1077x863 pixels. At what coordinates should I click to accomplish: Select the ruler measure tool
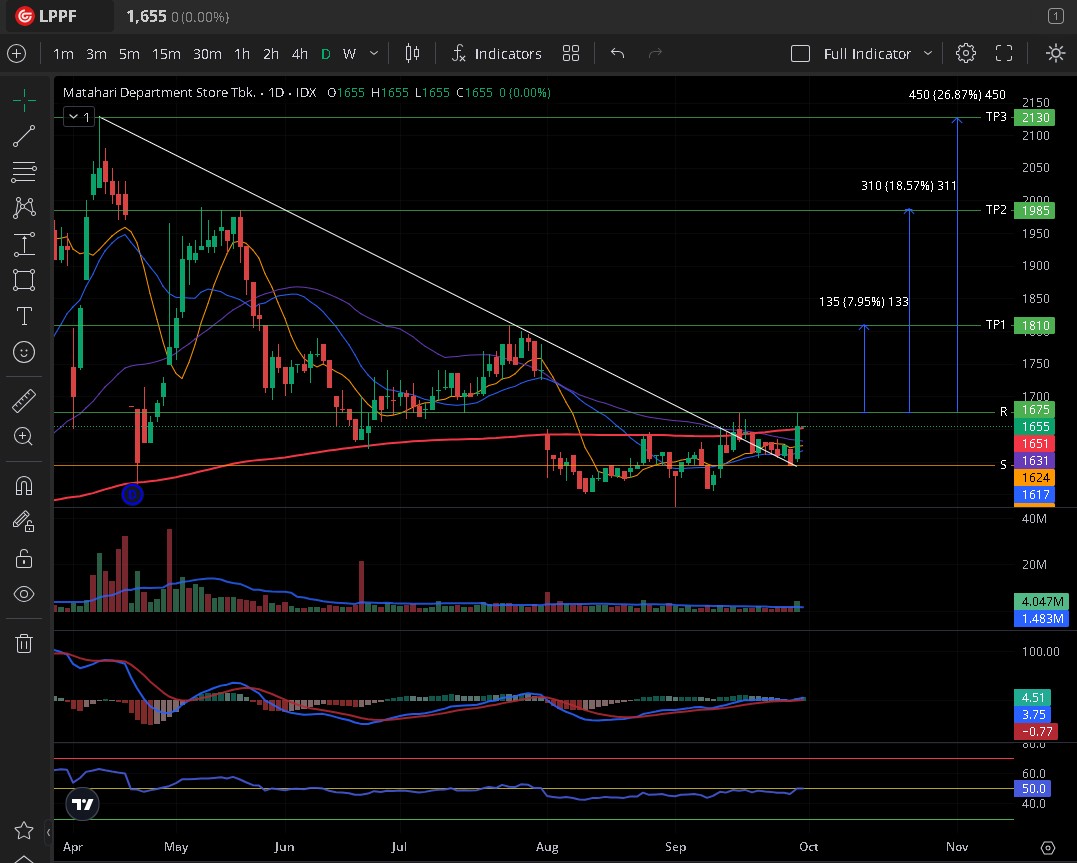point(24,402)
